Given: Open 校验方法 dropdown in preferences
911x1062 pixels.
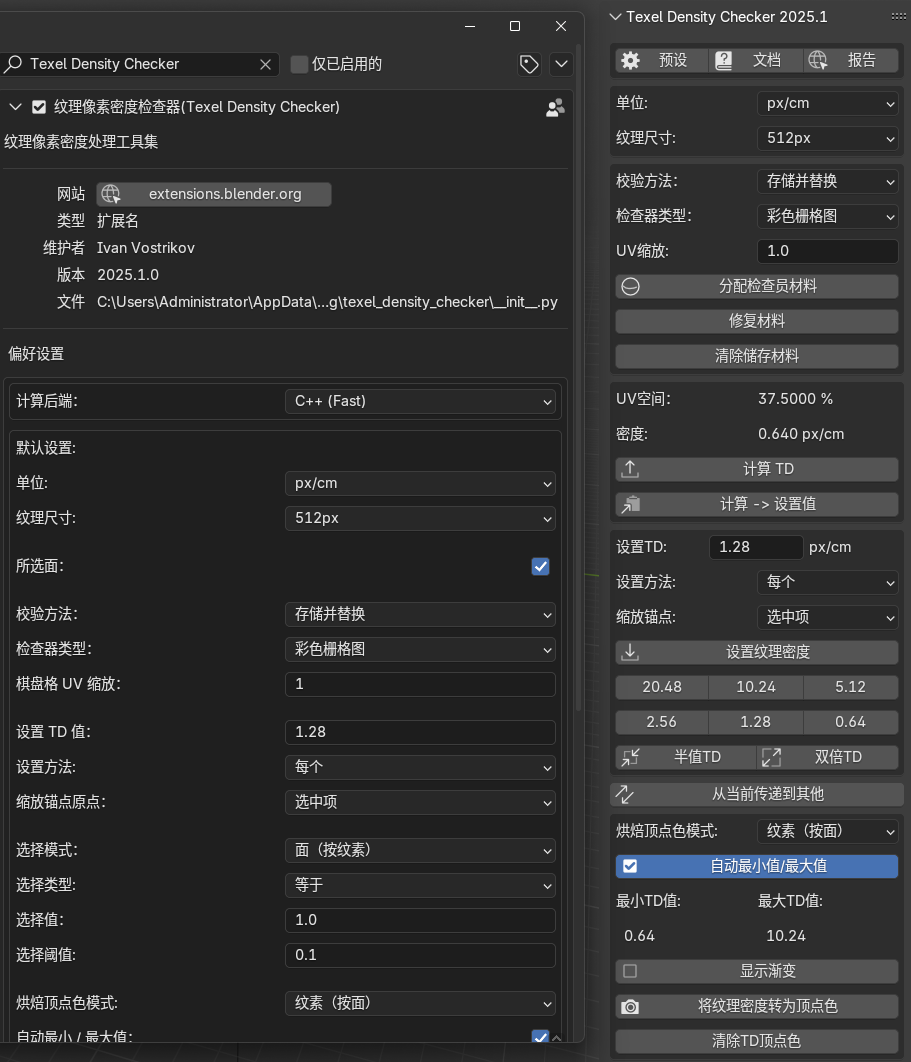Looking at the screenshot, I should tap(420, 614).
